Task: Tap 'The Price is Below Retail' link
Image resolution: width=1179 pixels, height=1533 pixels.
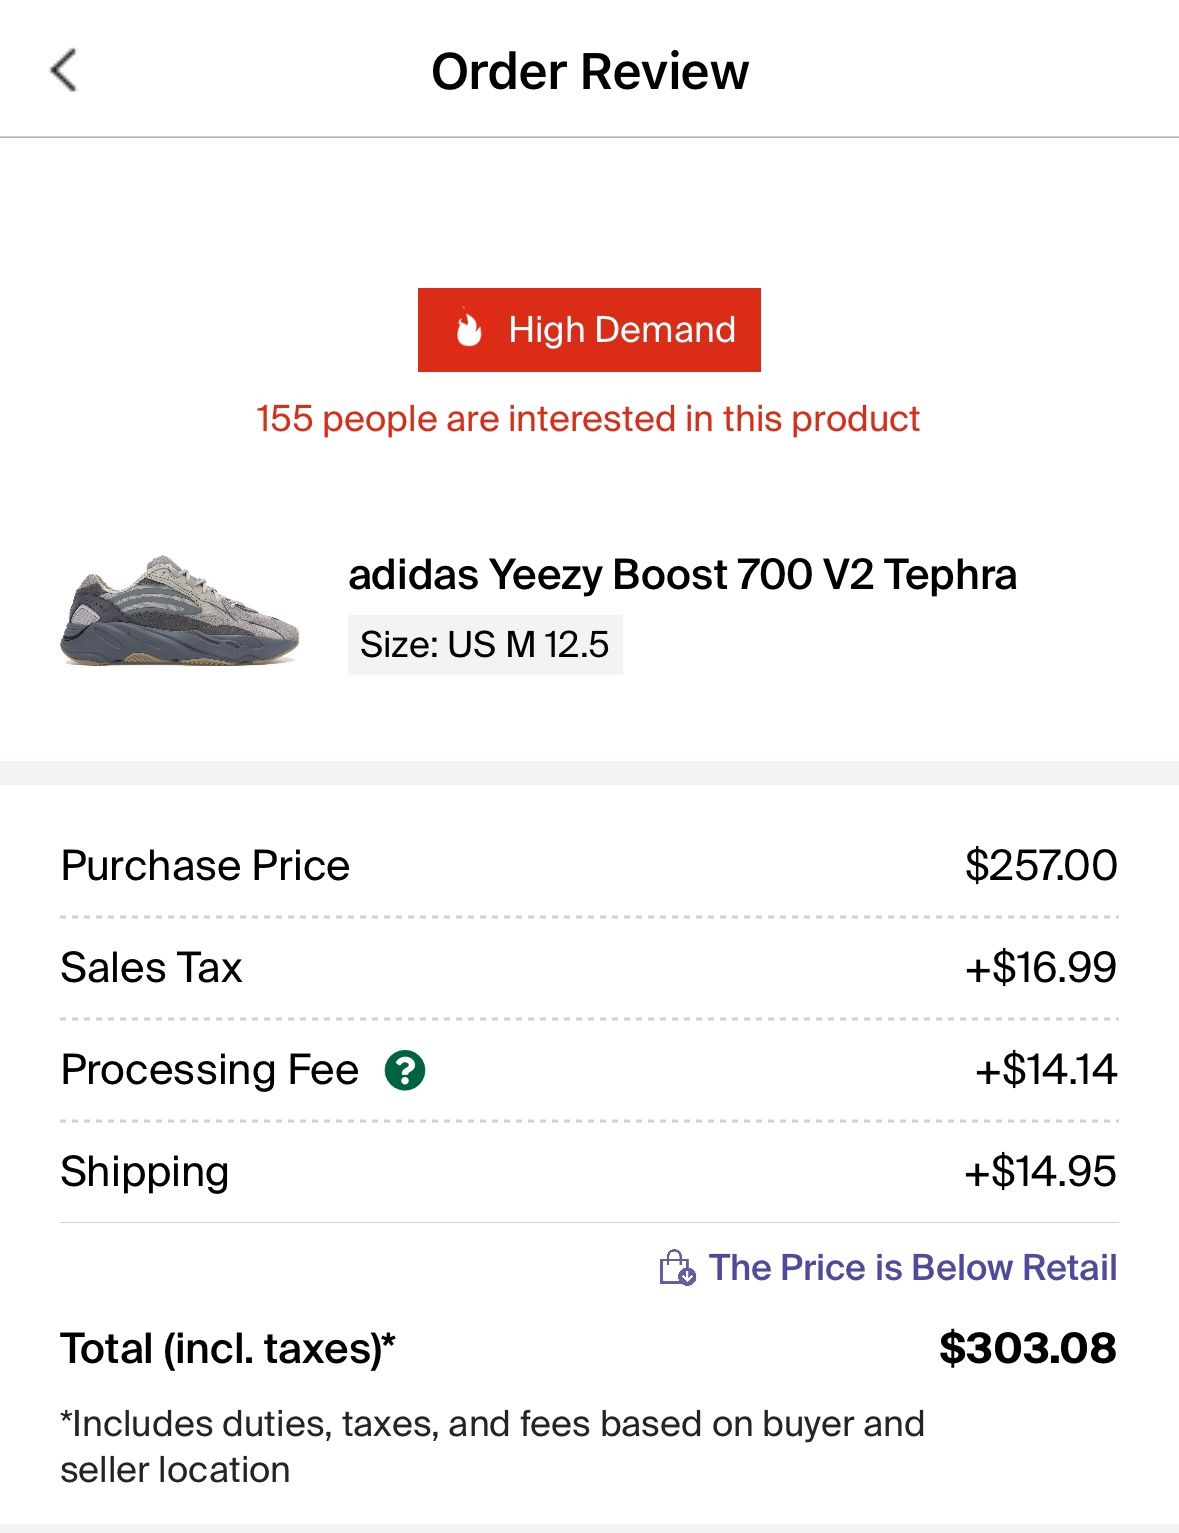Action: tap(912, 1267)
